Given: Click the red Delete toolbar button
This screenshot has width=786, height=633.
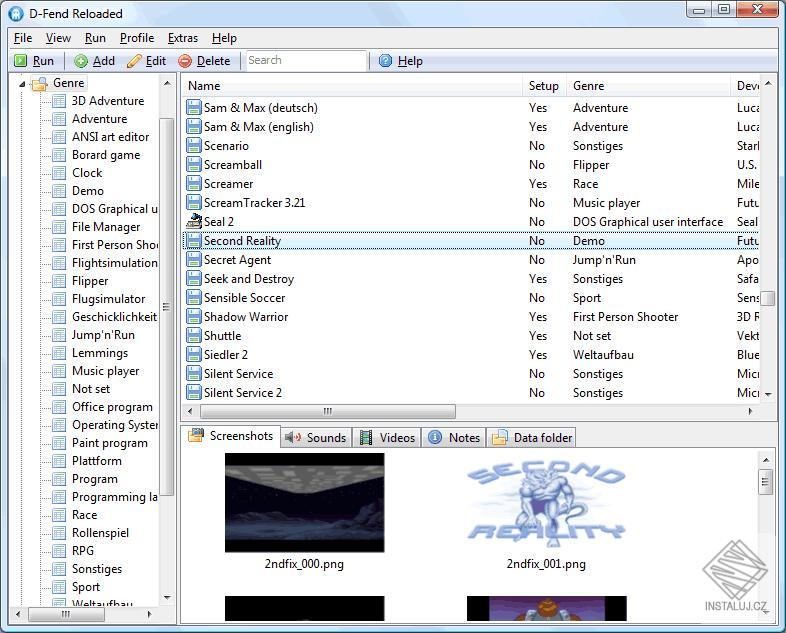Looking at the screenshot, I should pyautogui.click(x=204, y=61).
